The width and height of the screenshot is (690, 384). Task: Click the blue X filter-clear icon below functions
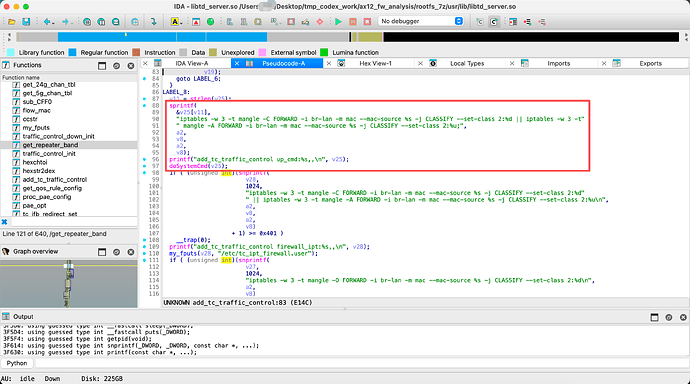click(4, 222)
